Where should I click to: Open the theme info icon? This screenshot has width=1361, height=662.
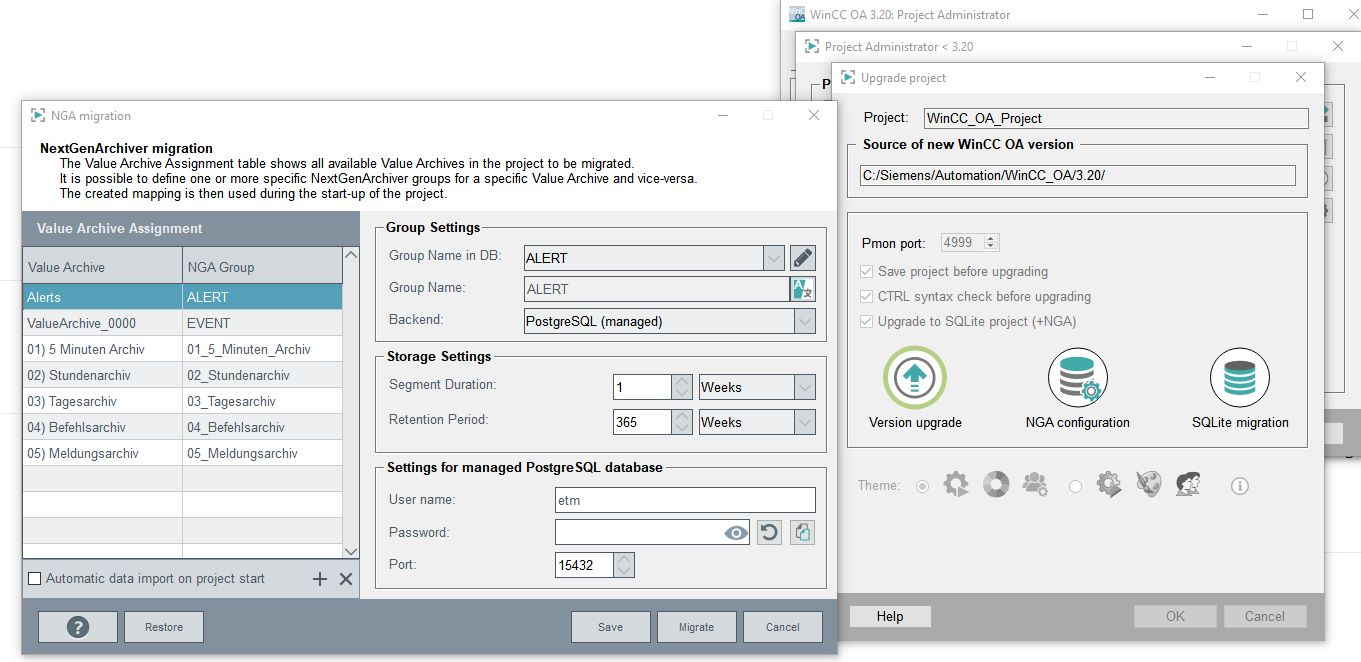1240,486
